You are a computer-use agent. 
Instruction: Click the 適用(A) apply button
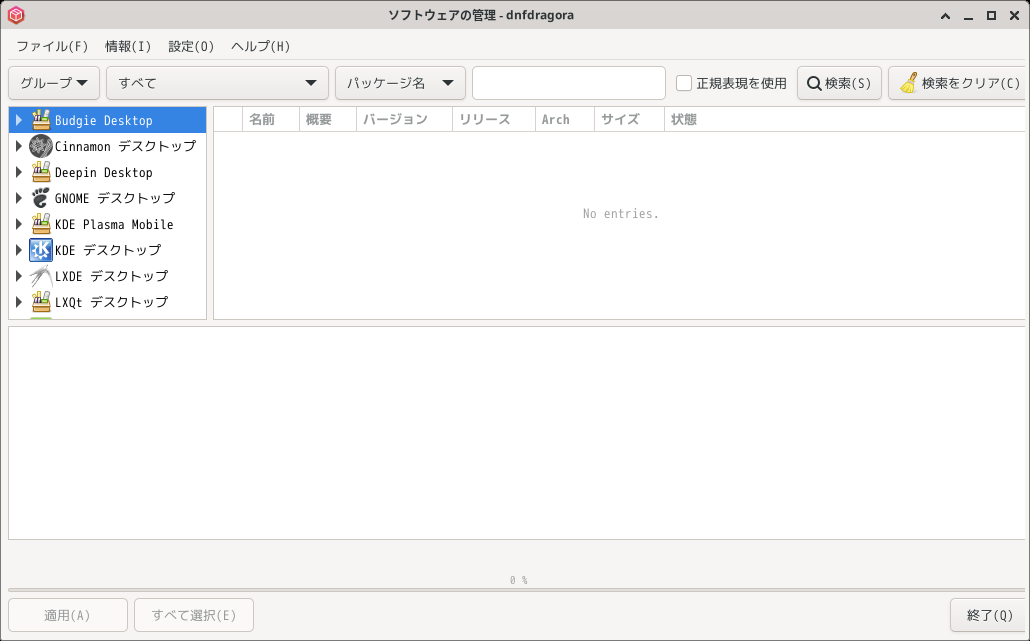click(x=68, y=615)
